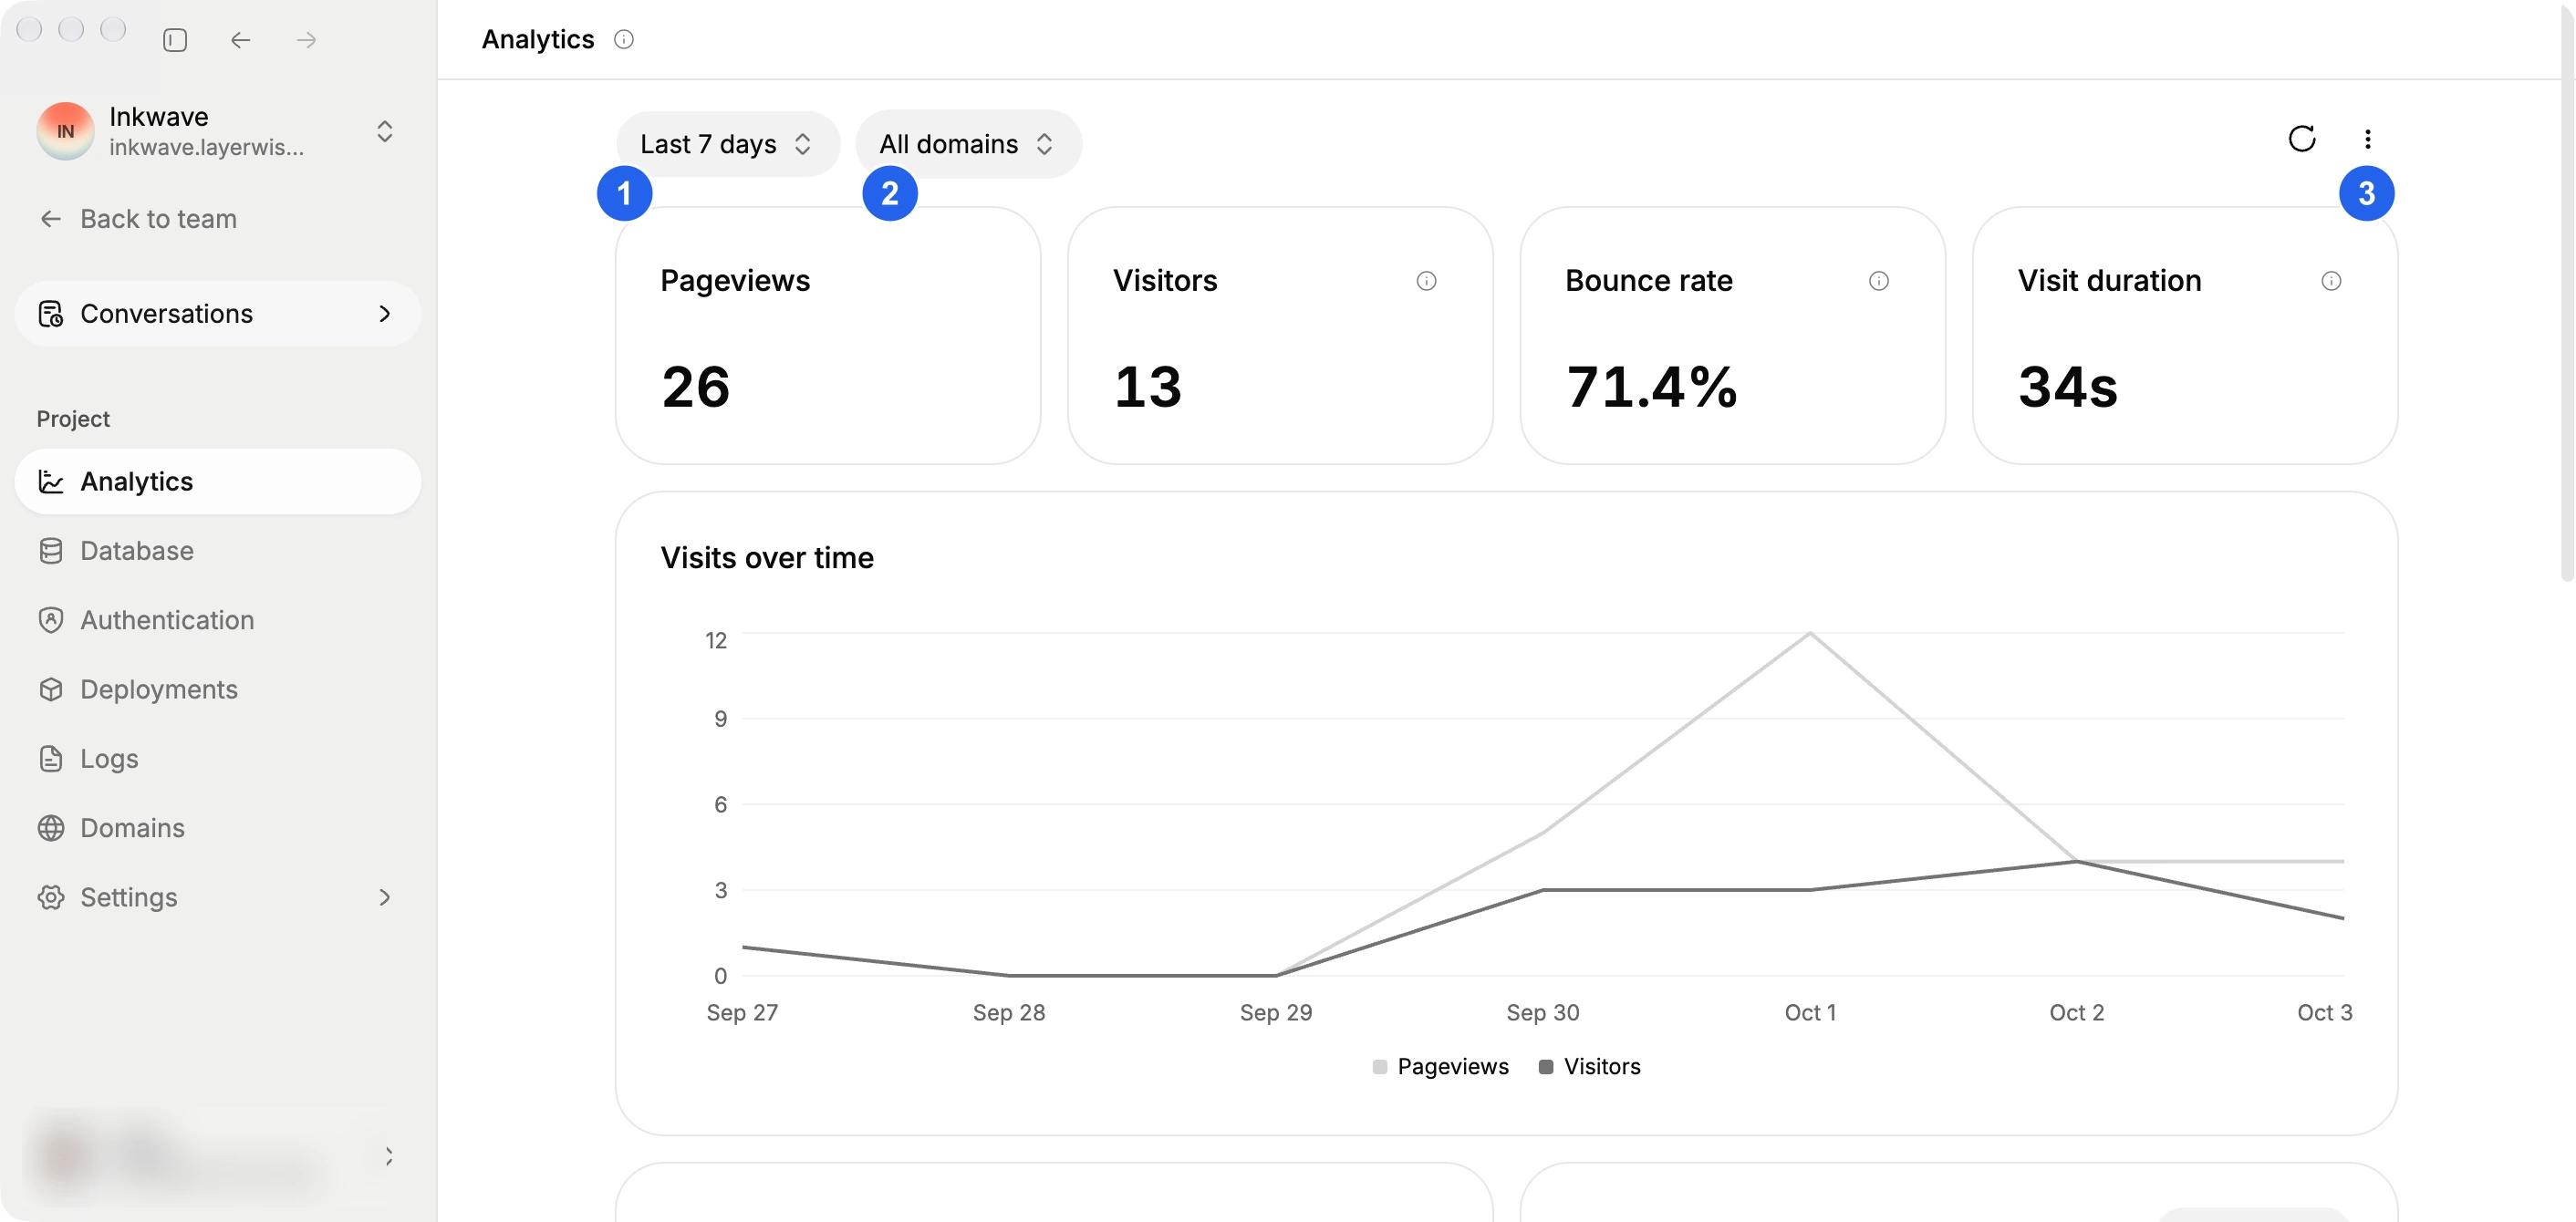Open the Domains page
Image resolution: width=2576 pixels, height=1222 pixels.
tap(217, 828)
